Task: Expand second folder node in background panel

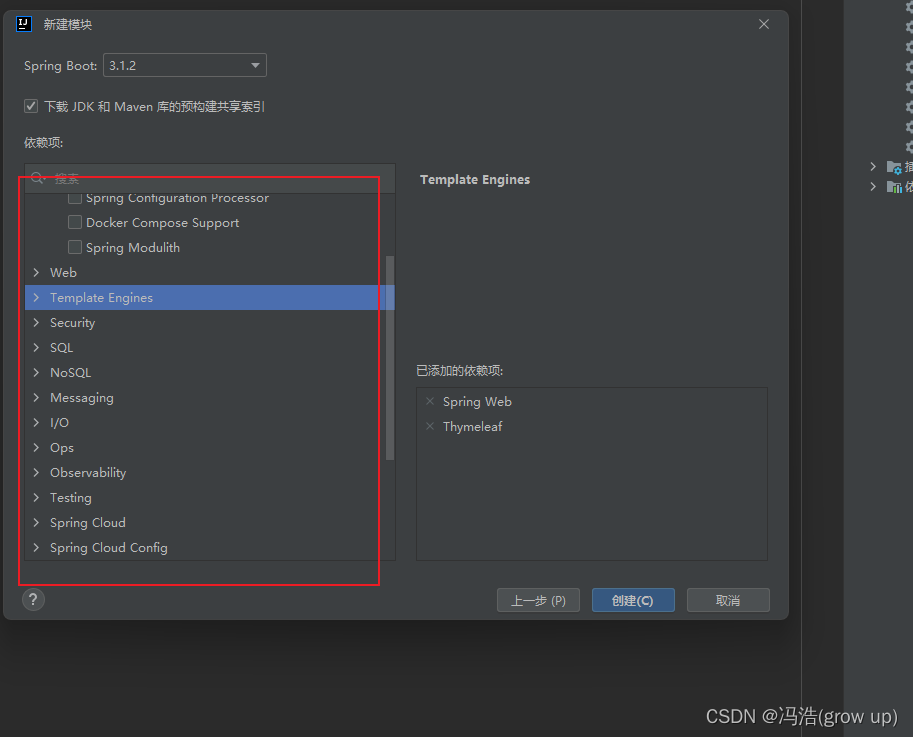Action: click(873, 186)
